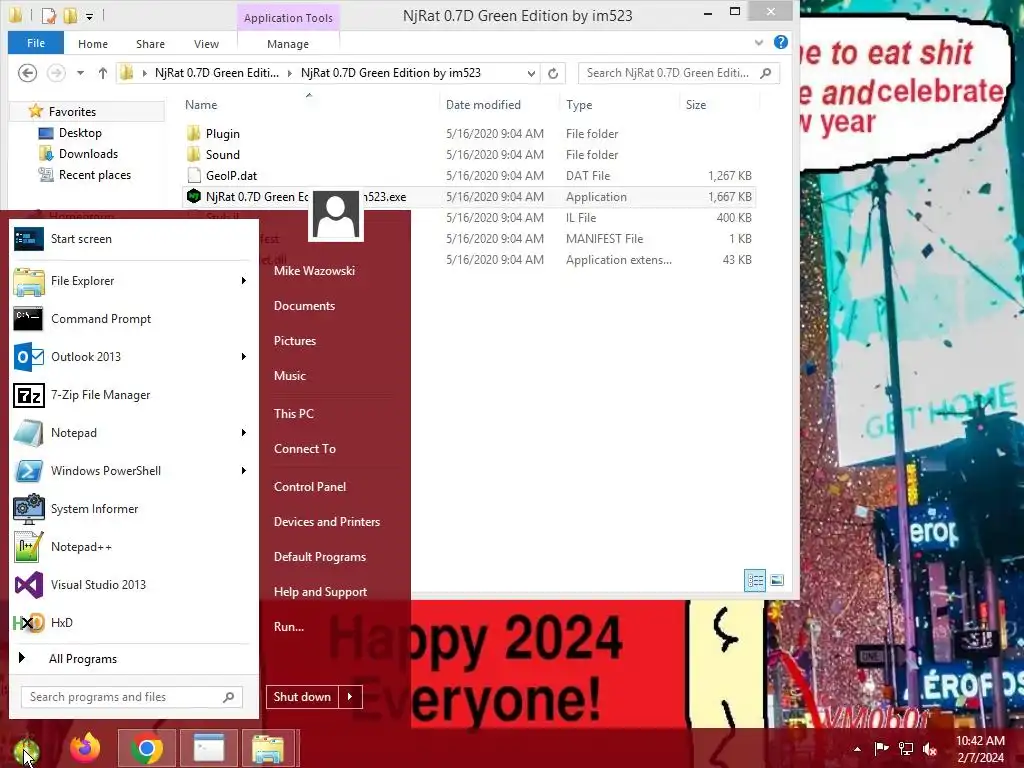Switch to Home ribbon tab
This screenshot has width=1024, height=768.
93,44
